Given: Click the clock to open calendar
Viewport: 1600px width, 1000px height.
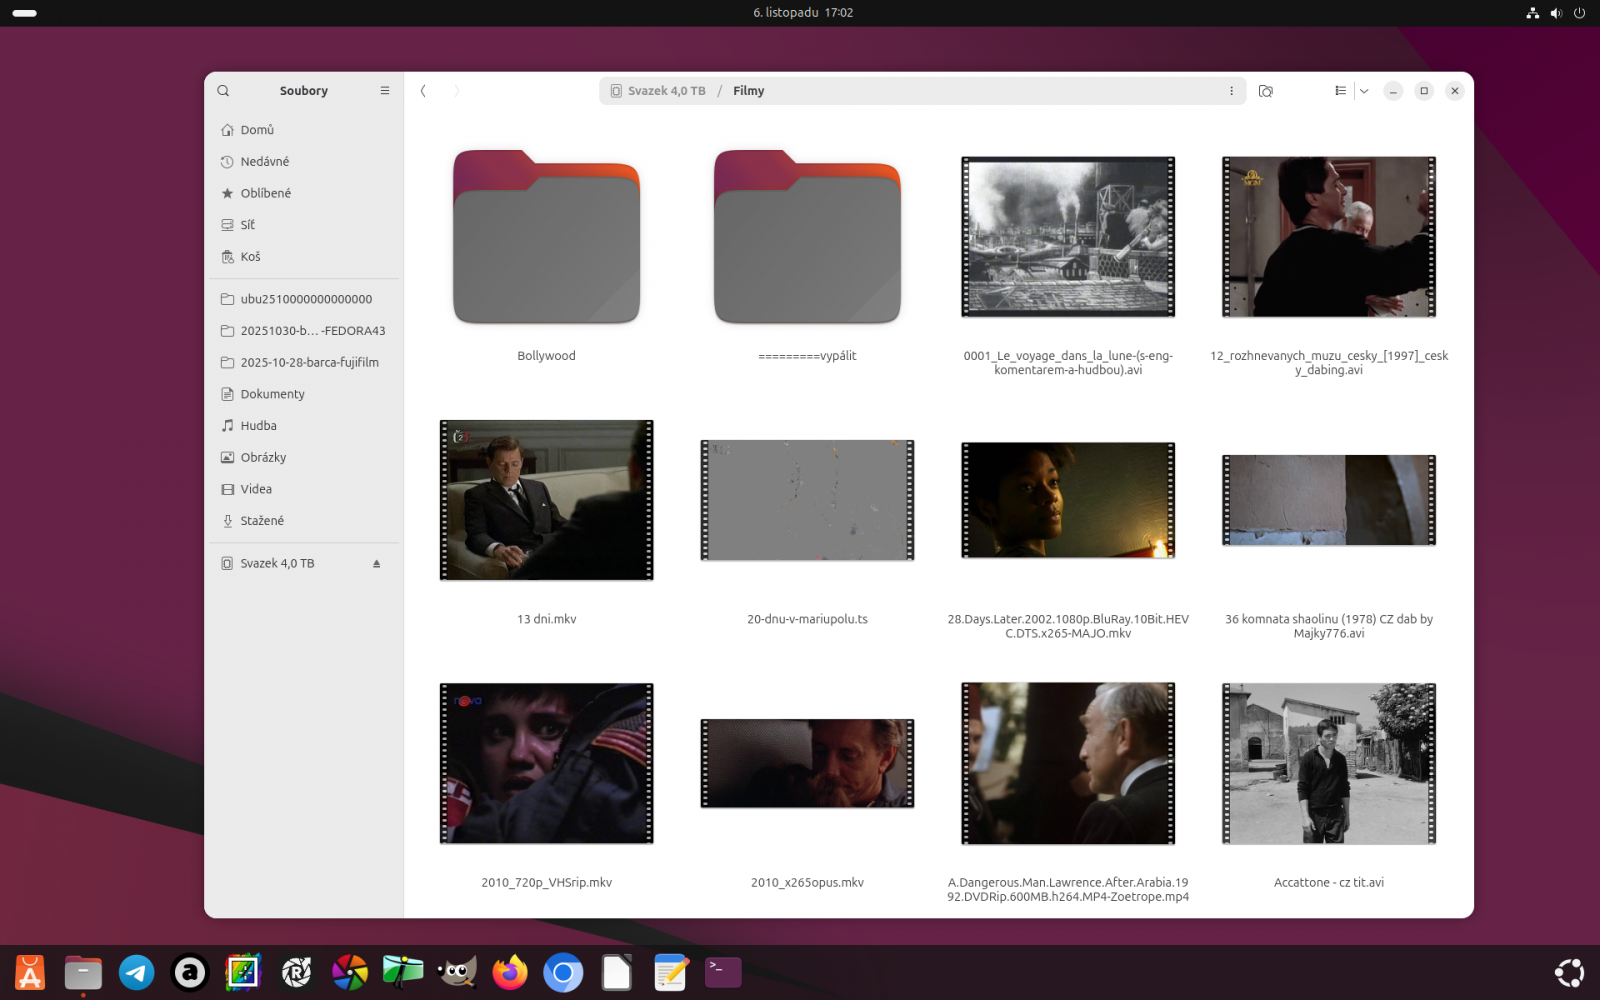Looking at the screenshot, I should 802,13.
